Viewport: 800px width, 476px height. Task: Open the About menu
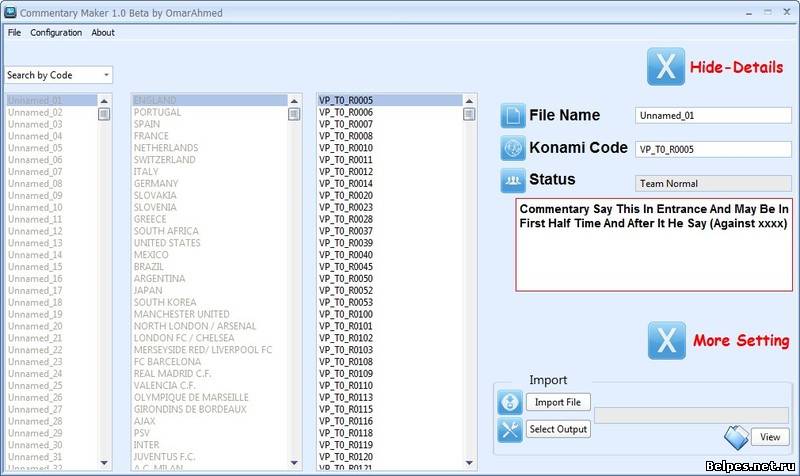[103, 33]
